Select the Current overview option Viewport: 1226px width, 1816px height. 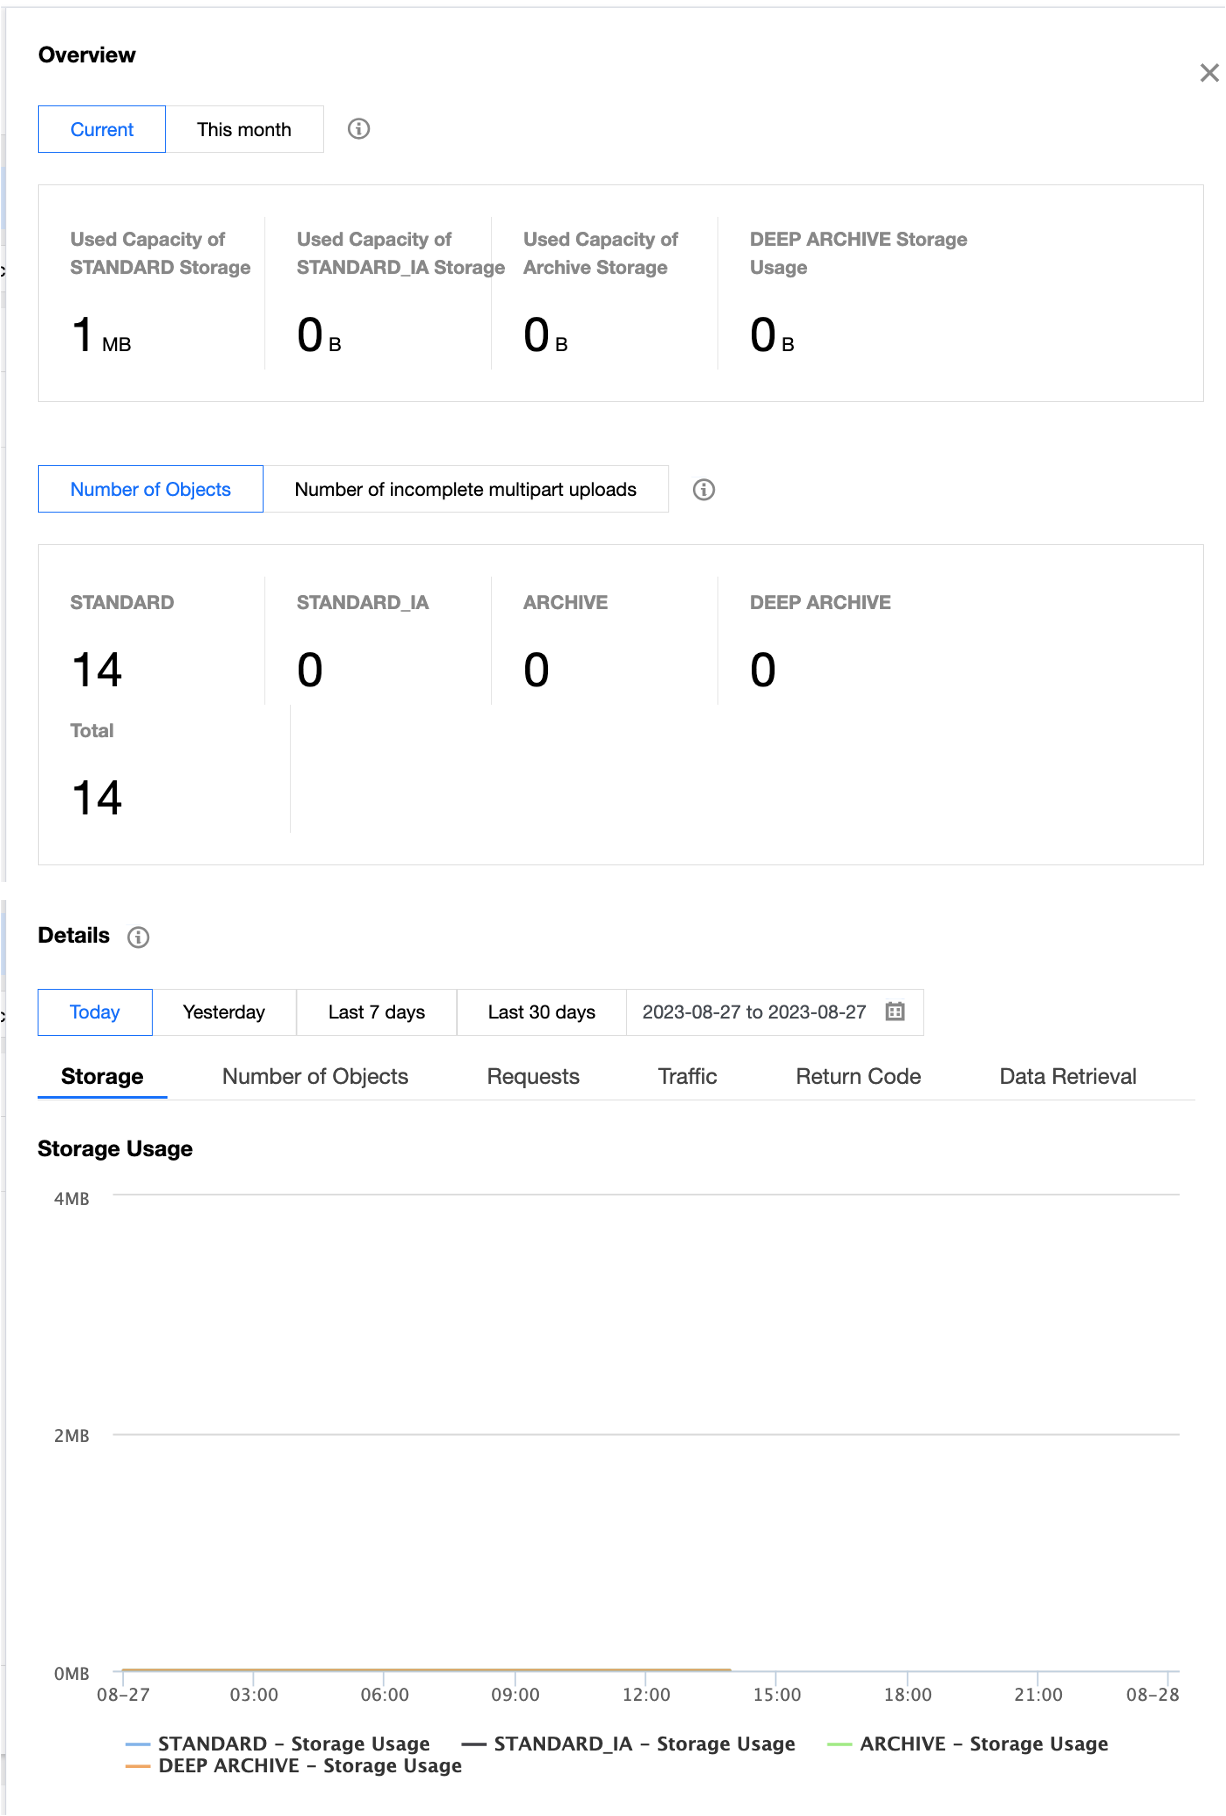pos(102,129)
